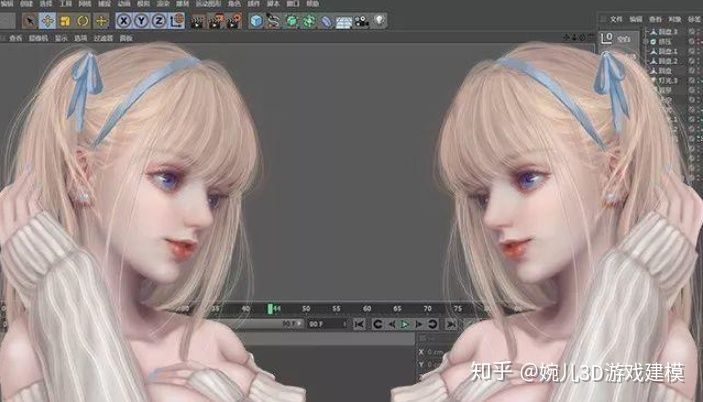Click the 90 F end frame field

pyautogui.click(x=326, y=324)
